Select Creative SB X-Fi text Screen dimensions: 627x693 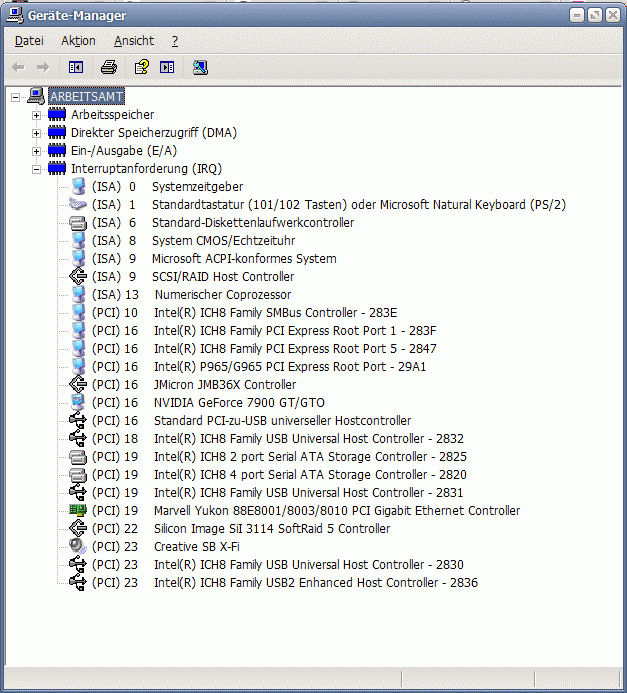pyautogui.click(x=197, y=547)
